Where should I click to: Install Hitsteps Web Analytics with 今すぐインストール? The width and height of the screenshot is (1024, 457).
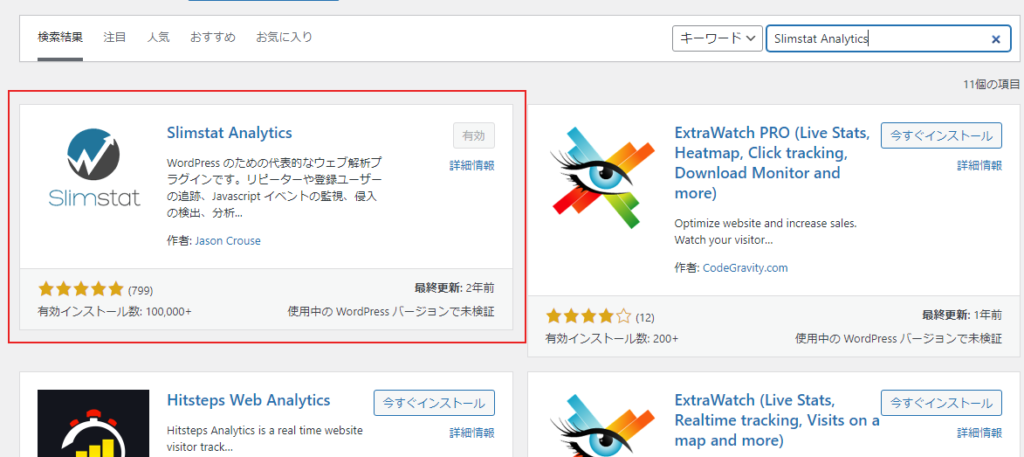(434, 403)
